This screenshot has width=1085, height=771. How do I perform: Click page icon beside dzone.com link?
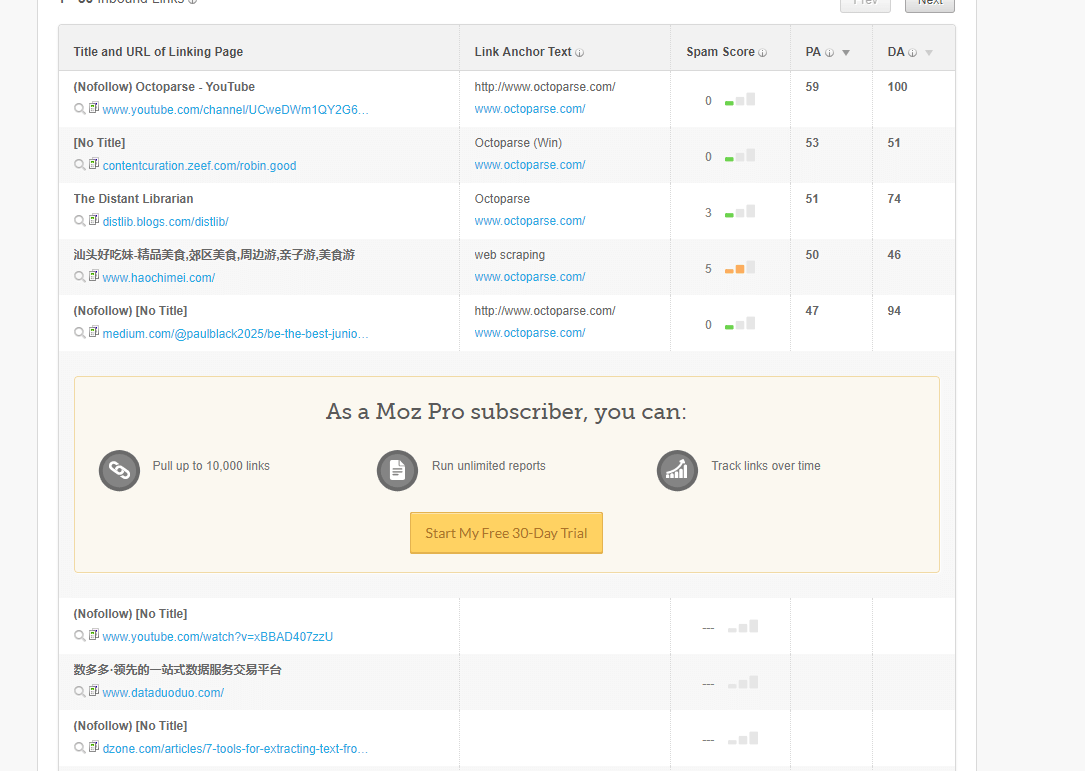(x=93, y=747)
